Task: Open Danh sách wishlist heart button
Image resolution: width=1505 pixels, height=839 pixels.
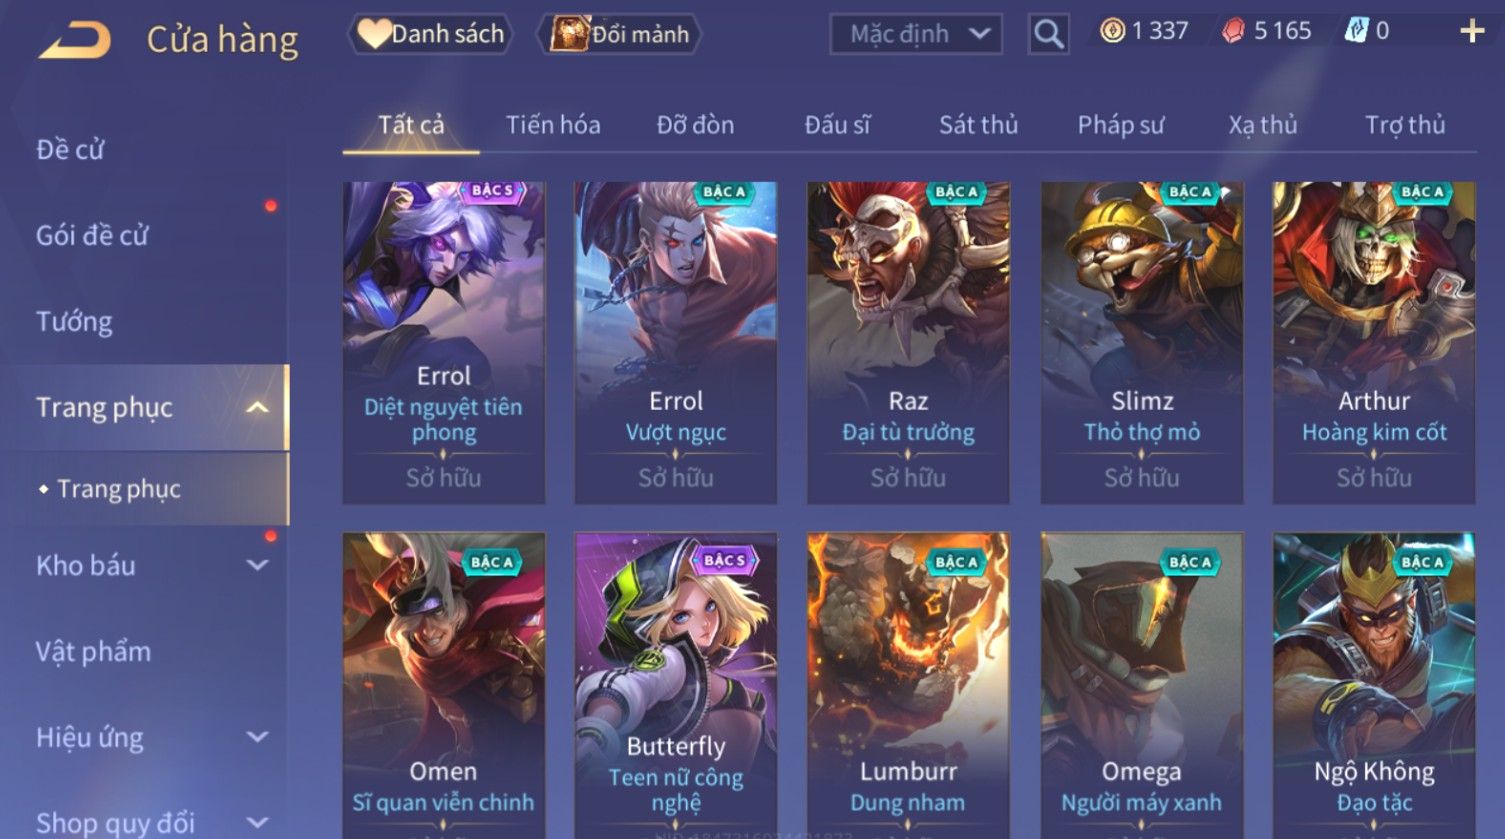Action: 431,34
